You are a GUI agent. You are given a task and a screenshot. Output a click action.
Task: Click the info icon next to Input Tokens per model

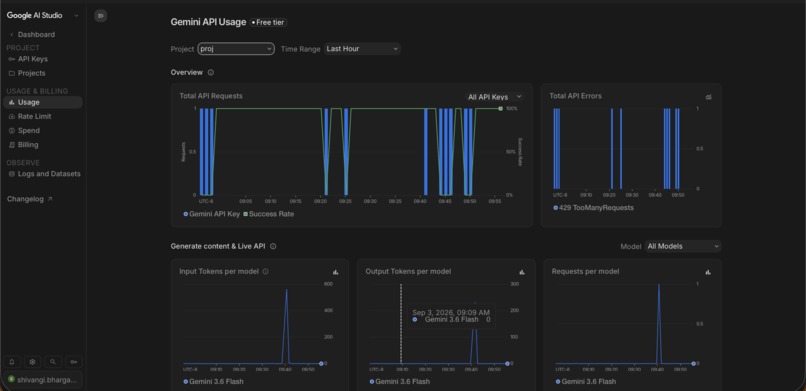pos(265,271)
